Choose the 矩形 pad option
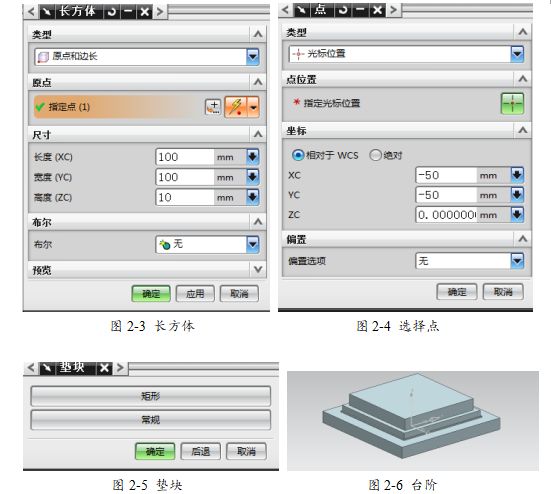The image size is (551, 494). 151,396
